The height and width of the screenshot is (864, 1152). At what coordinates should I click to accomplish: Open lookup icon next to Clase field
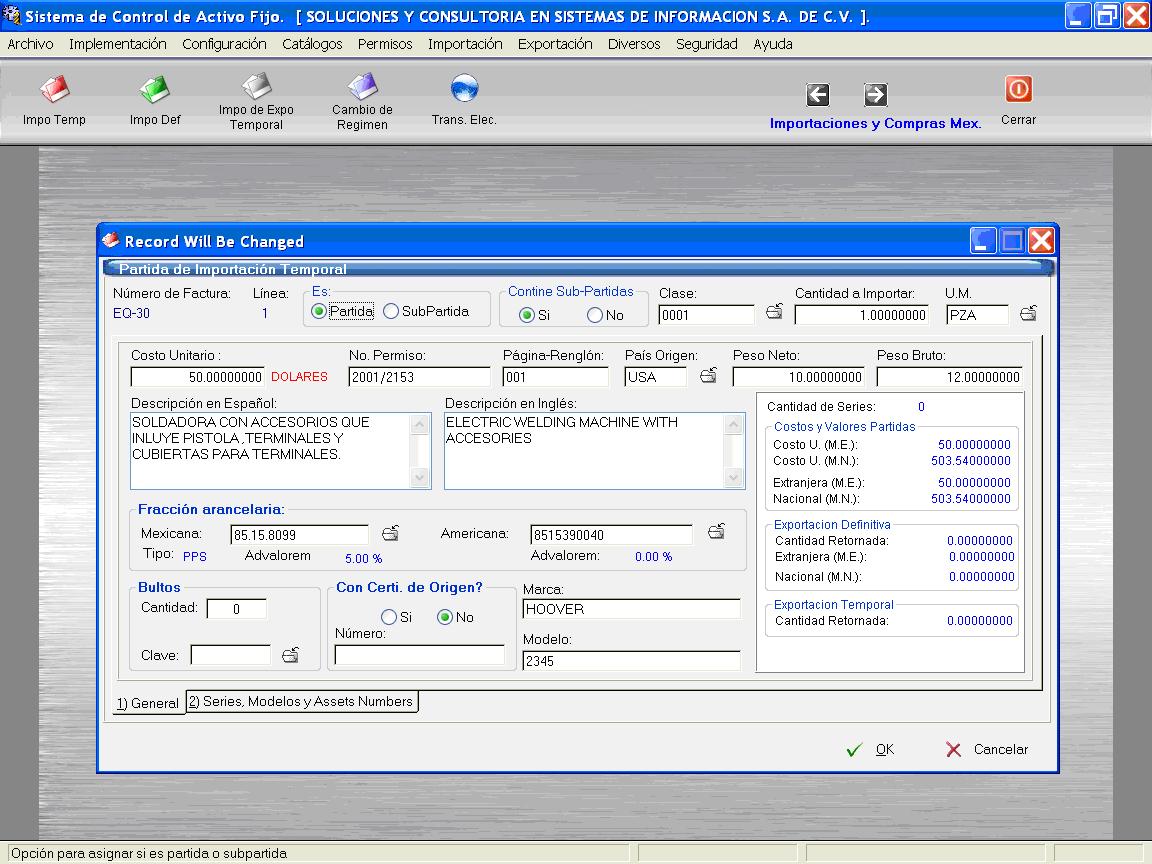point(774,312)
